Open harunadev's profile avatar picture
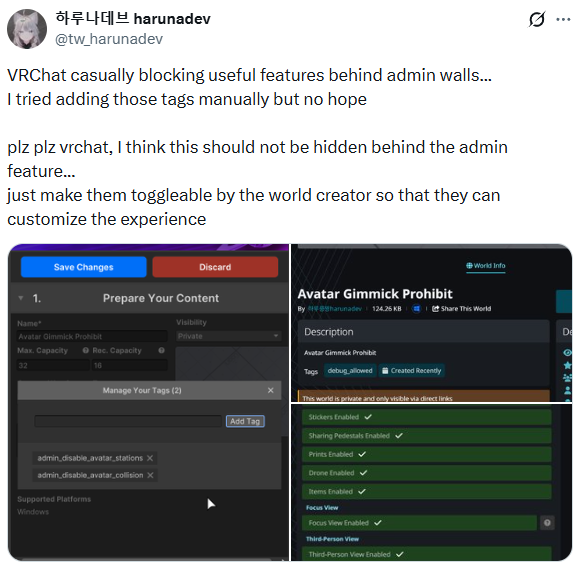Screen dimensions: 580x564 coord(27,29)
